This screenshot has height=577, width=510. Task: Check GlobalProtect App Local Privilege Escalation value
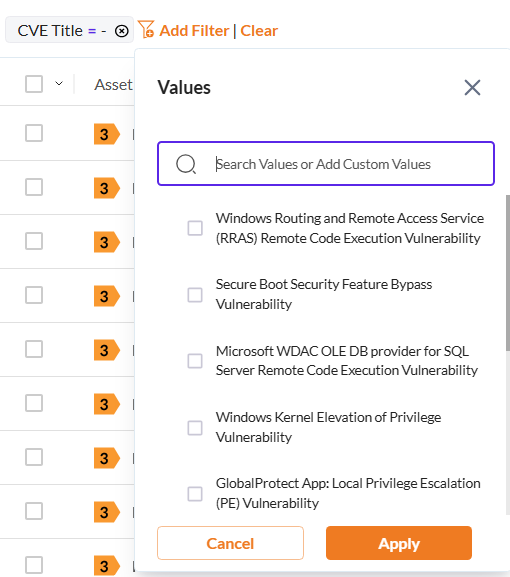195,493
